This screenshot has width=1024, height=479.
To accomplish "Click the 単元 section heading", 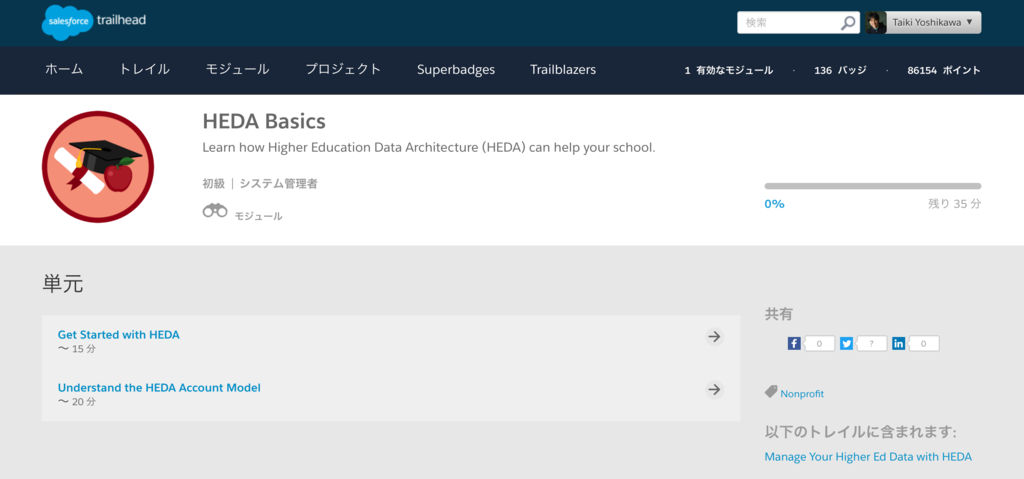I will click(63, 284).
